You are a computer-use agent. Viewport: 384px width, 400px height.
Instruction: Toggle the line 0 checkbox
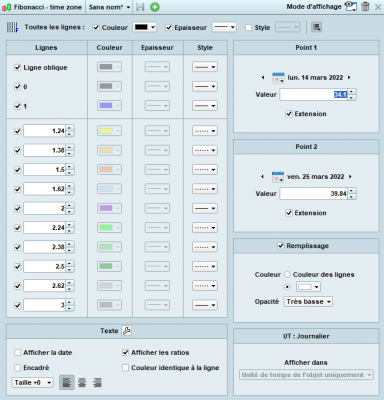[x=18, y=87]
